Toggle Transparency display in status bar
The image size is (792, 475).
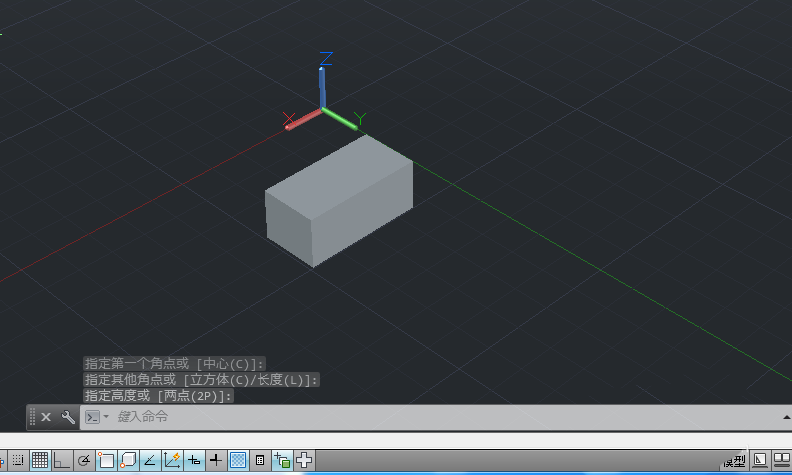coord(238,460)
